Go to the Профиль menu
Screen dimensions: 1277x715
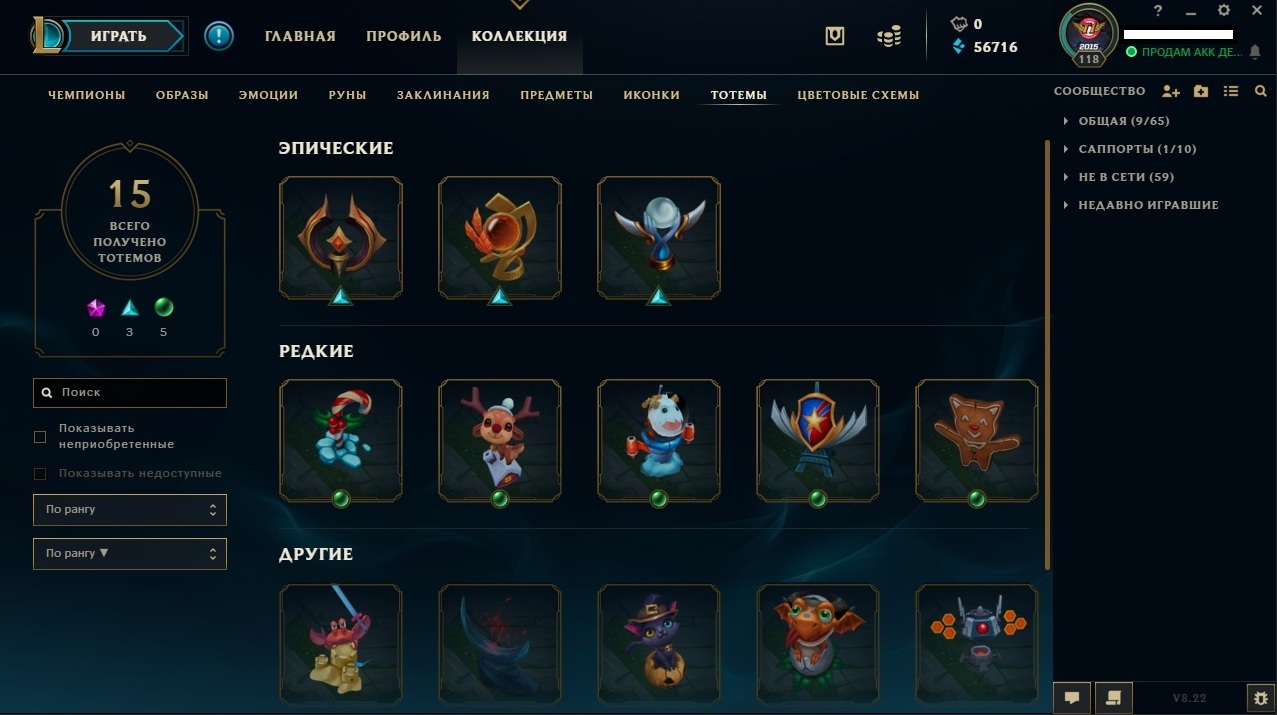[x=403, y=36]
